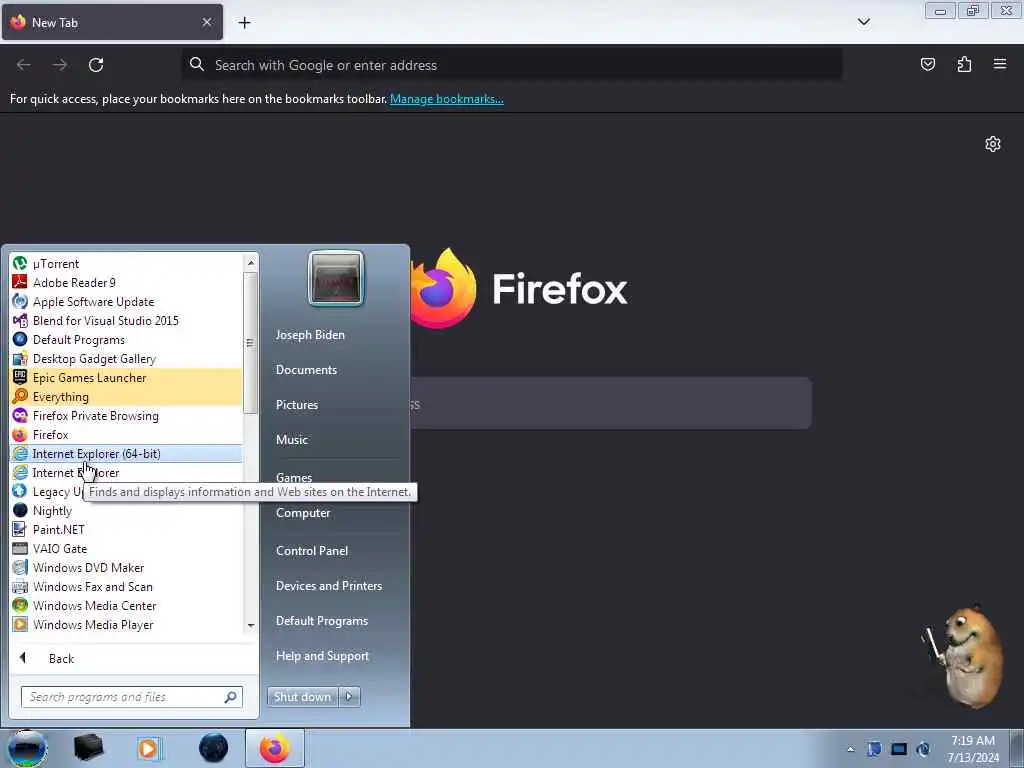Open Windows Media Player from the list
Screen dimensions: 1024x768
[126, 624]
